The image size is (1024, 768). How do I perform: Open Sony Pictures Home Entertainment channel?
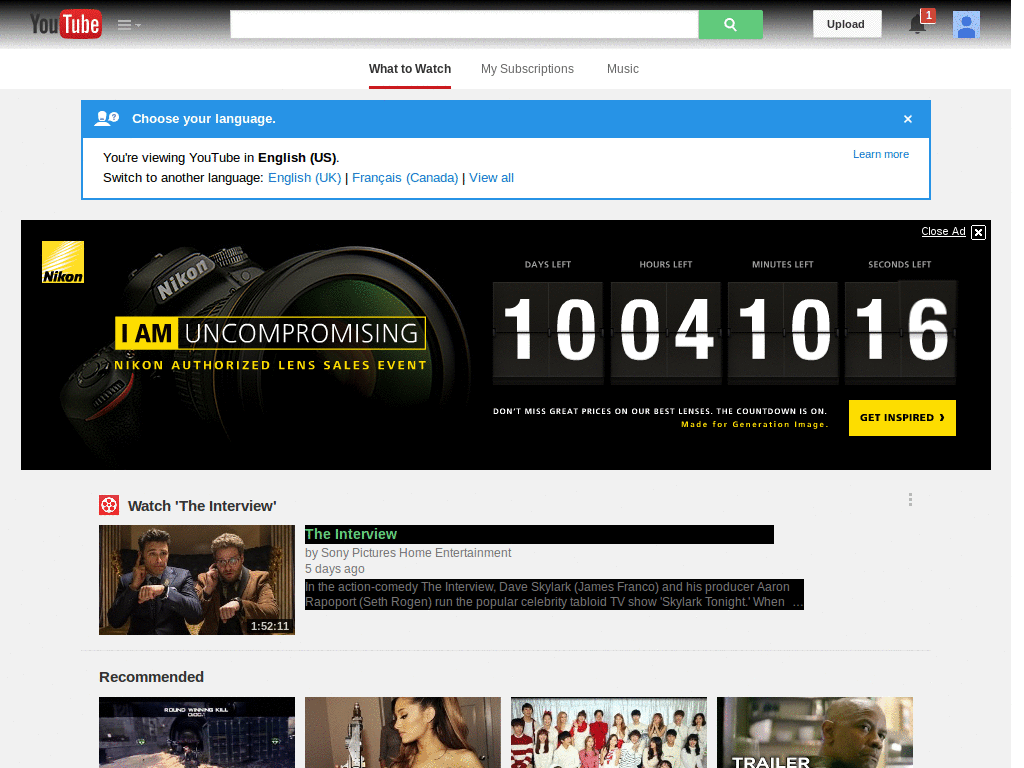pos(416,552)
